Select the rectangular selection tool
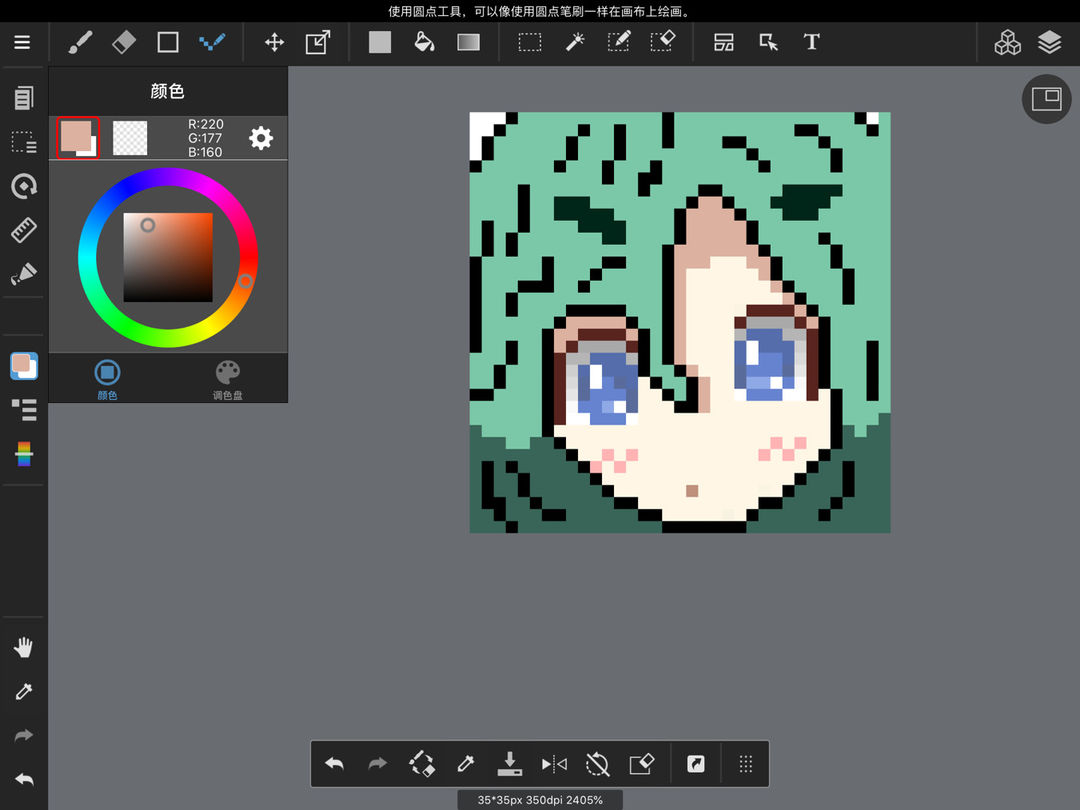 tap(530, 42)
